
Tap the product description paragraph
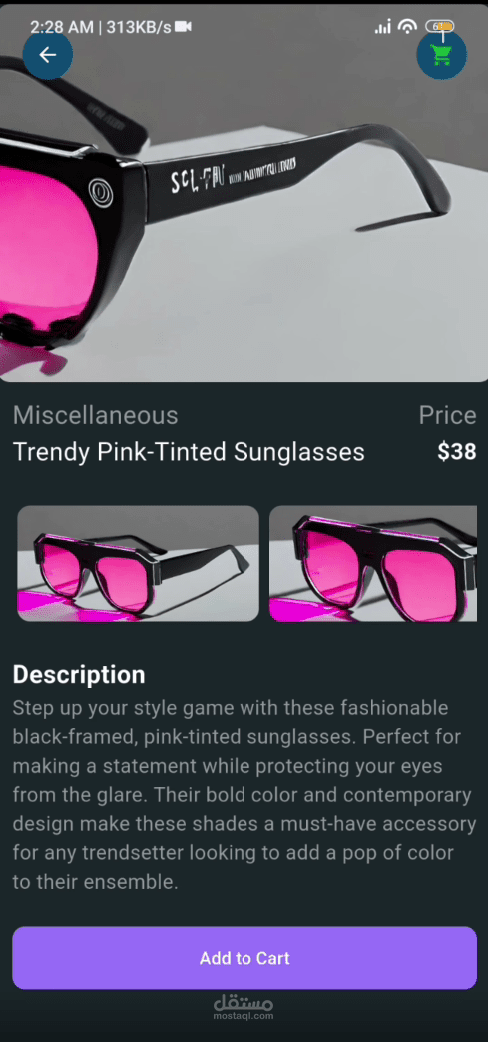pyautogui.click(x=245, y=795)
